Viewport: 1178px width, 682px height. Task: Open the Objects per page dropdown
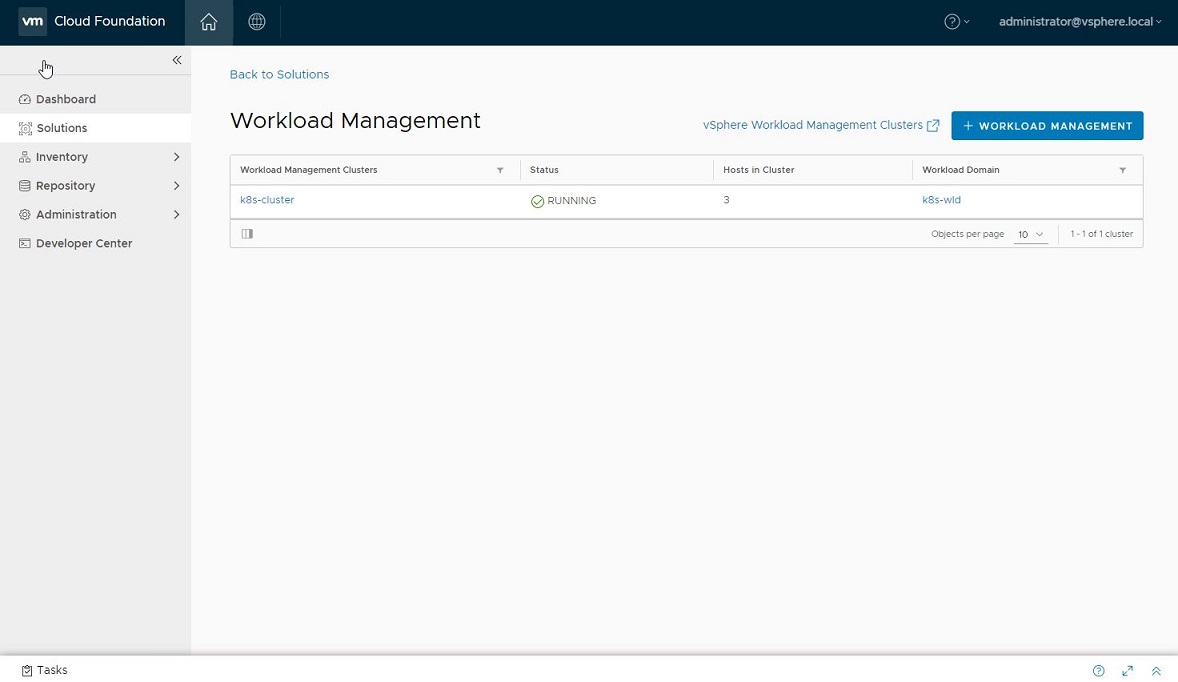click(1030, 234)
